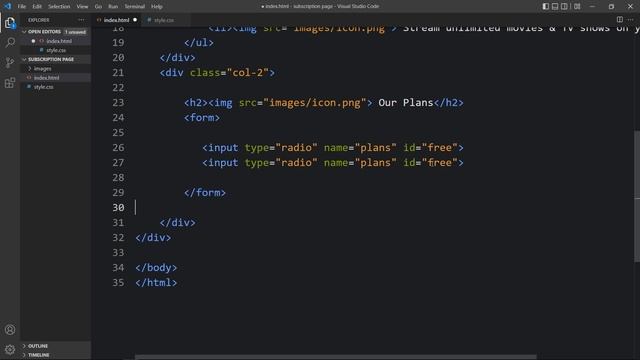This screenshot has height=360, width=640.
Task: Toggle primary sidebar layout icon
Action: click(x=545, y=6)
